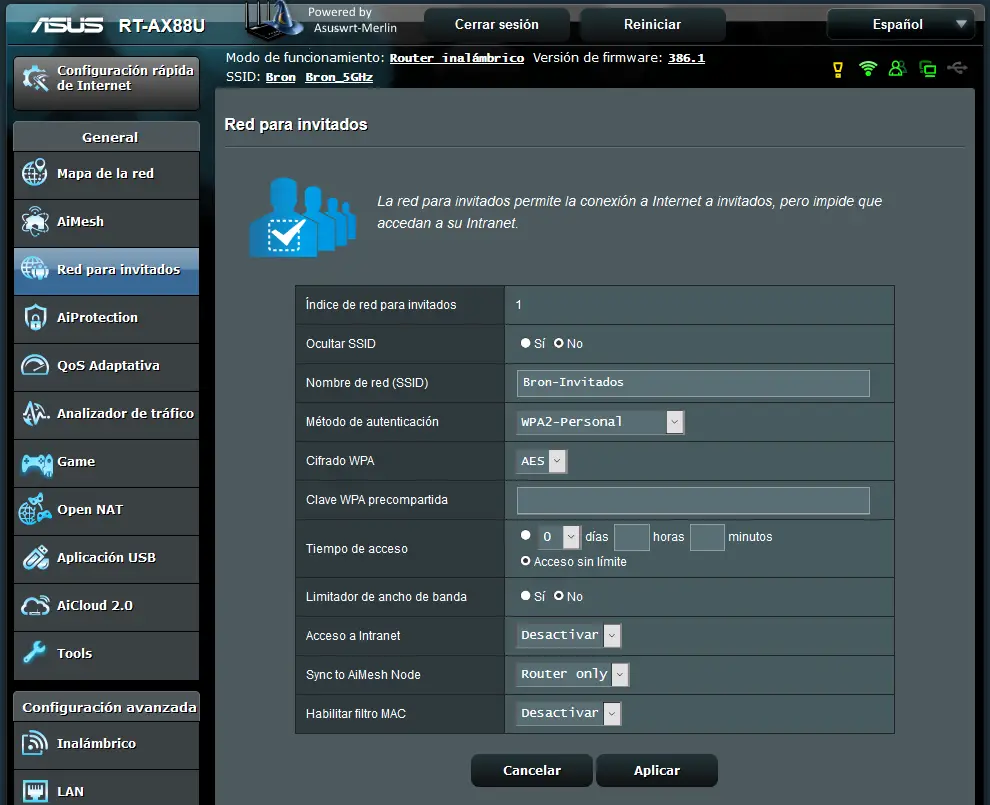Viewport: 990px width, 805px height.
Task: Click the Configuración rápida de Internet button
Action: pos(106,83)
